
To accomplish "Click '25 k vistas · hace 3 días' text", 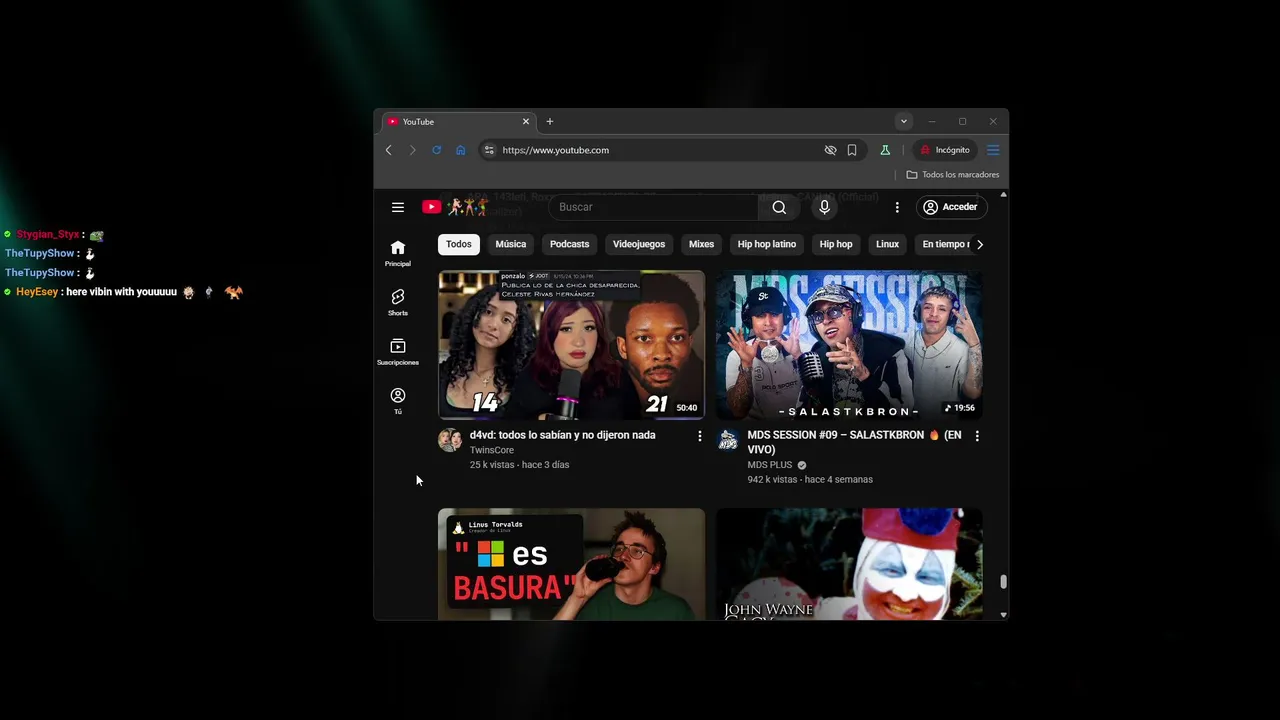I will click(520, 465).
